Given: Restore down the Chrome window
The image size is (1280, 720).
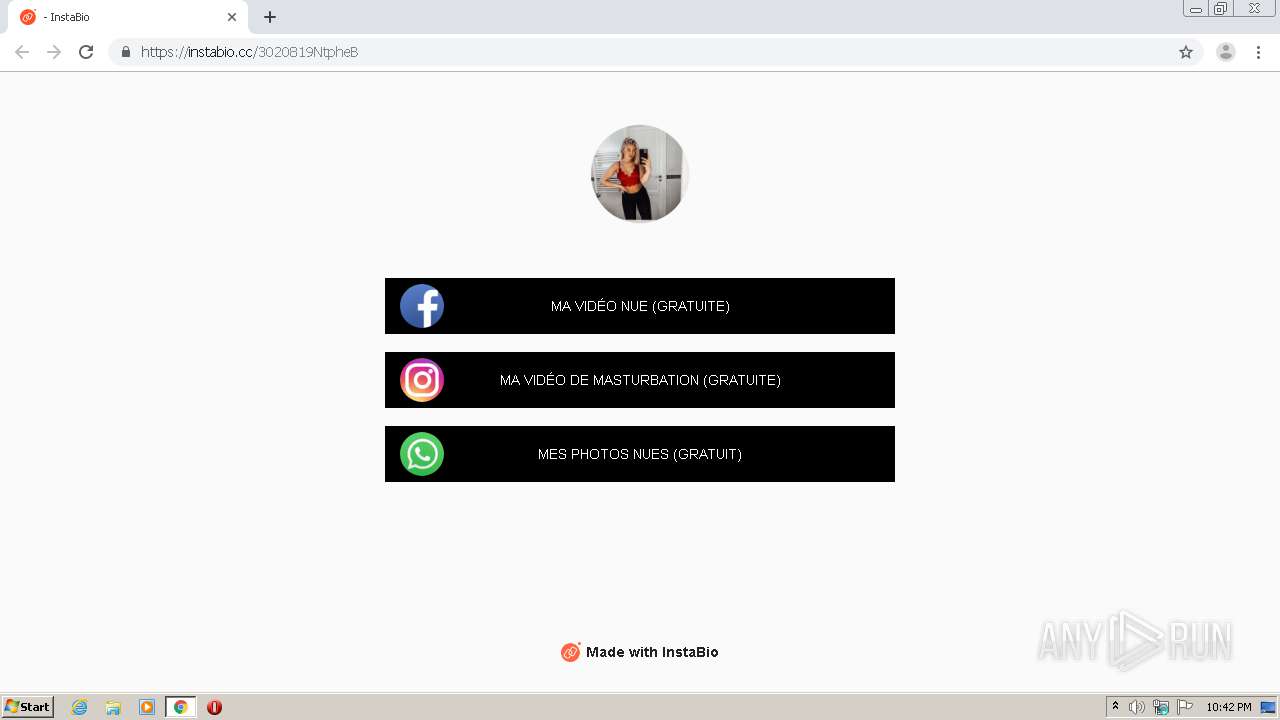Looking at the screenshot, I should click(x=1221, y=8).
